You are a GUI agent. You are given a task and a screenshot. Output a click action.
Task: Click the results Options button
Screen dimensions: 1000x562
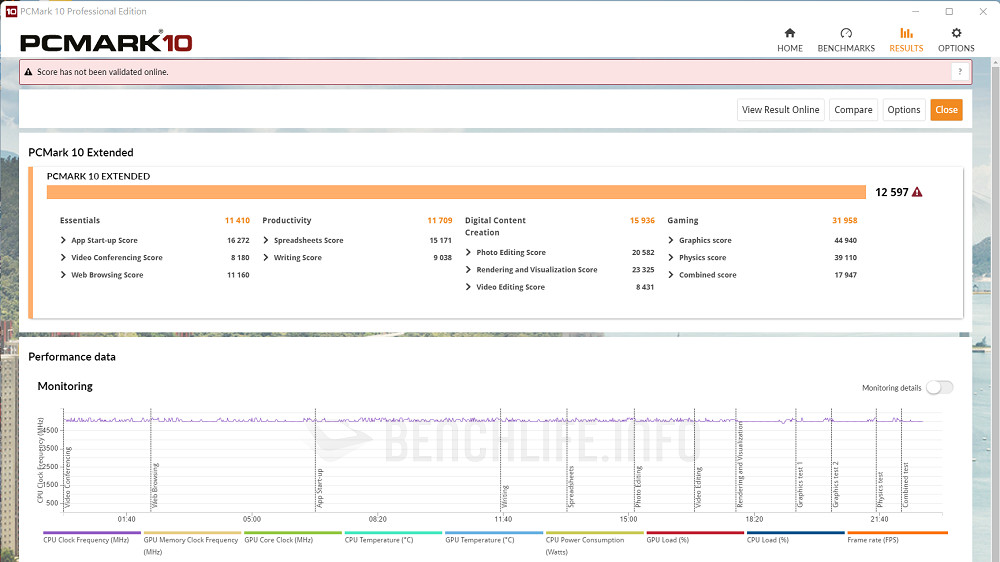click(903, 110)
